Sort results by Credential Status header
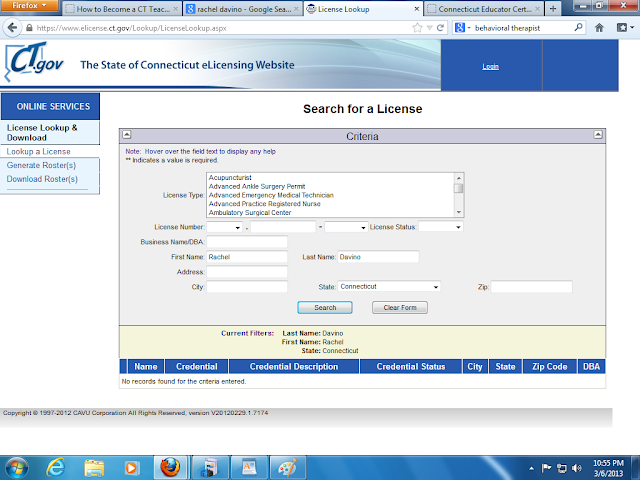Image resolution: width=640 pixels, height=480 pixels. [x=411, y=367]
